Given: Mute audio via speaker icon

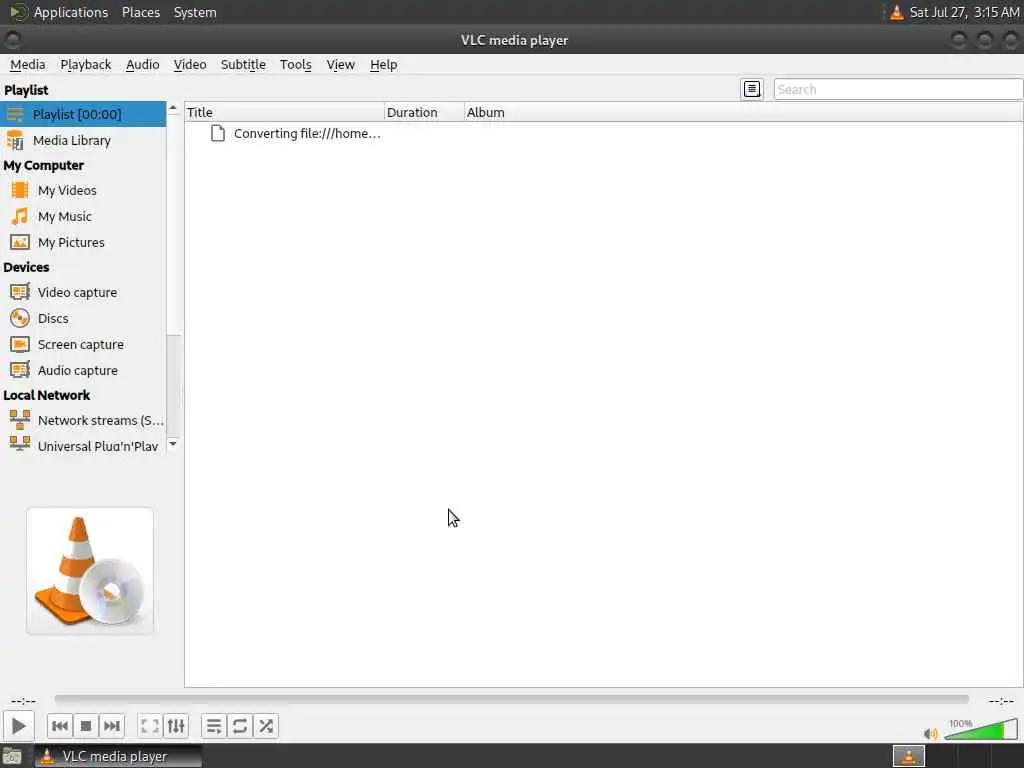Looking at the screenshot, I should coord(931,733).
